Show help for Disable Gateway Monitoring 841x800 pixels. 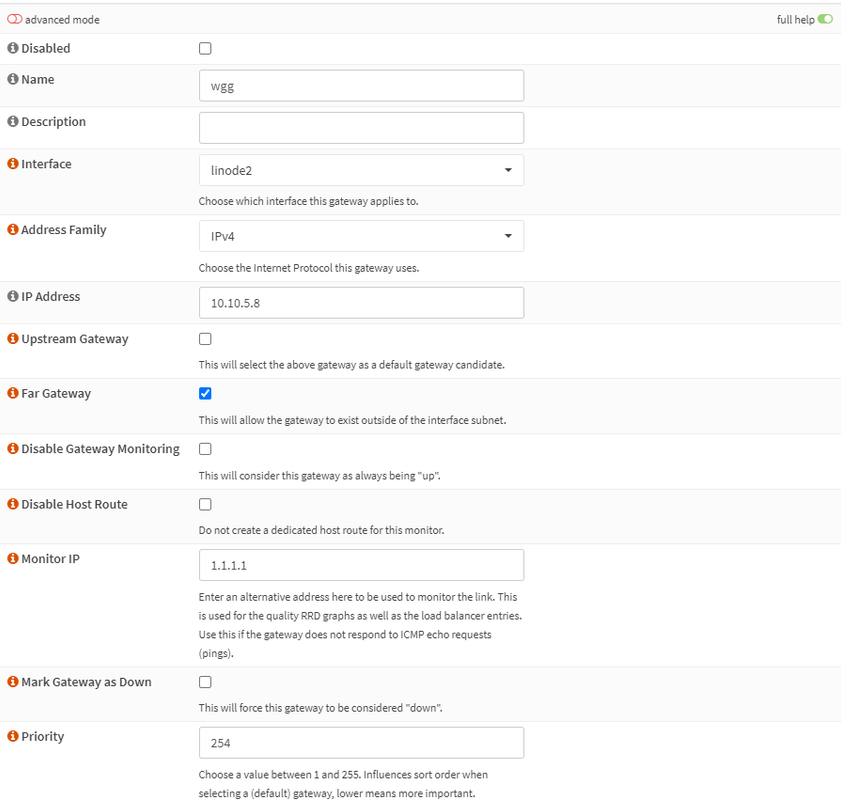(x=13, y=448)
